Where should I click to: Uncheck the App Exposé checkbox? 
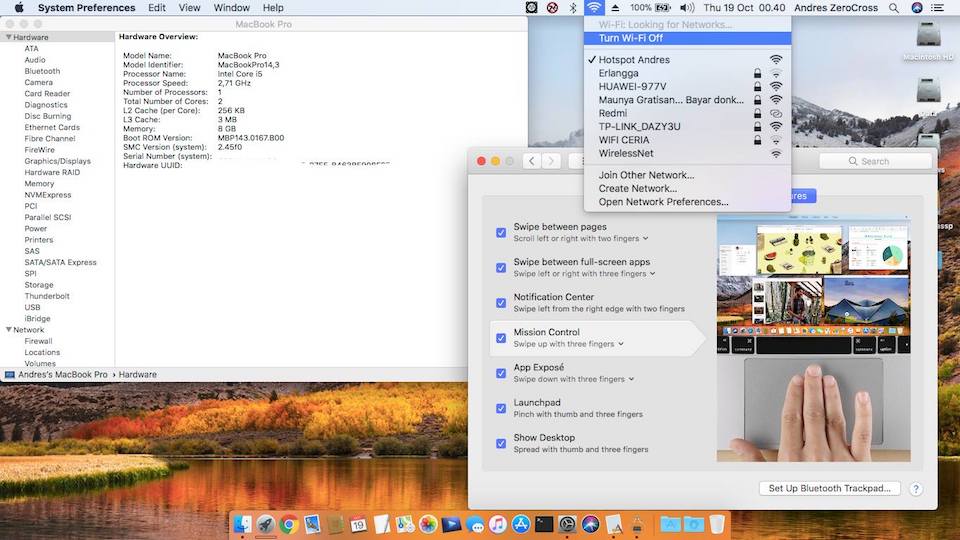(x=501, y=373)
